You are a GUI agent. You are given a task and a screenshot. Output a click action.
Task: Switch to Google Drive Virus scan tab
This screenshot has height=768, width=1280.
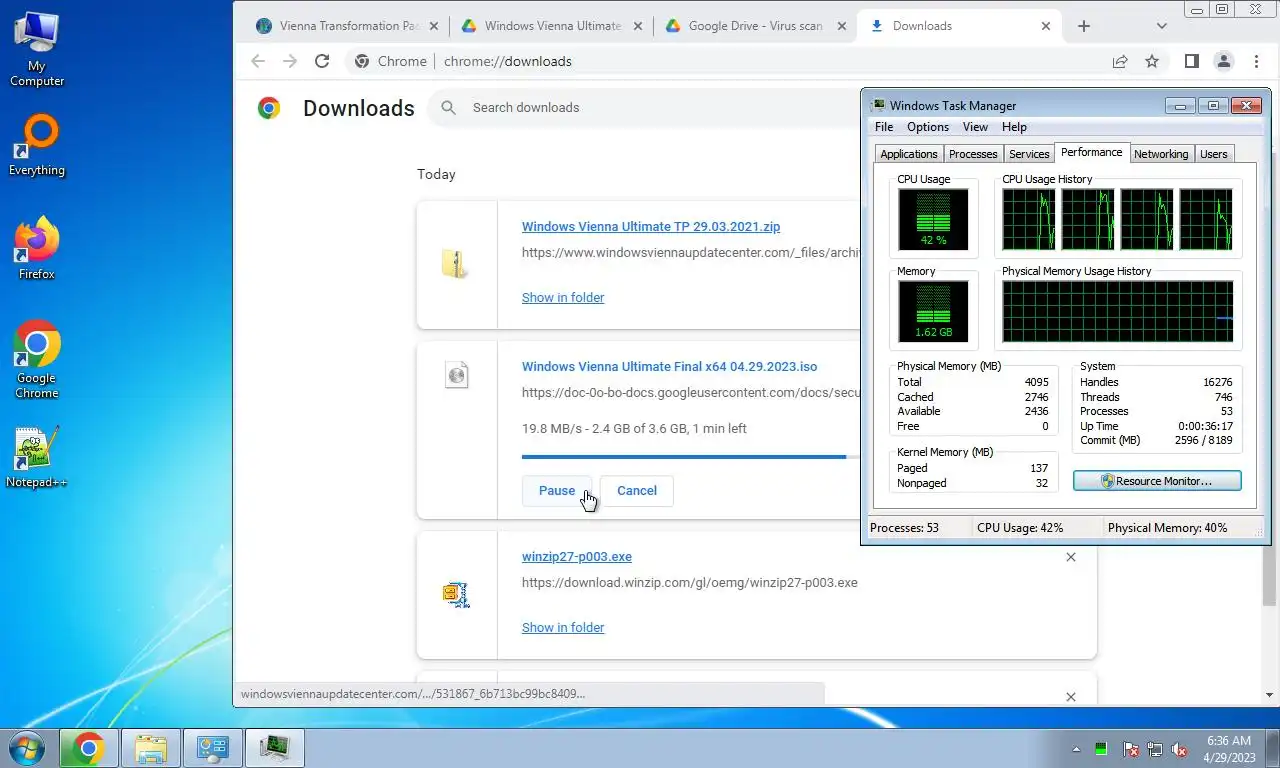(x=755, y=26)
